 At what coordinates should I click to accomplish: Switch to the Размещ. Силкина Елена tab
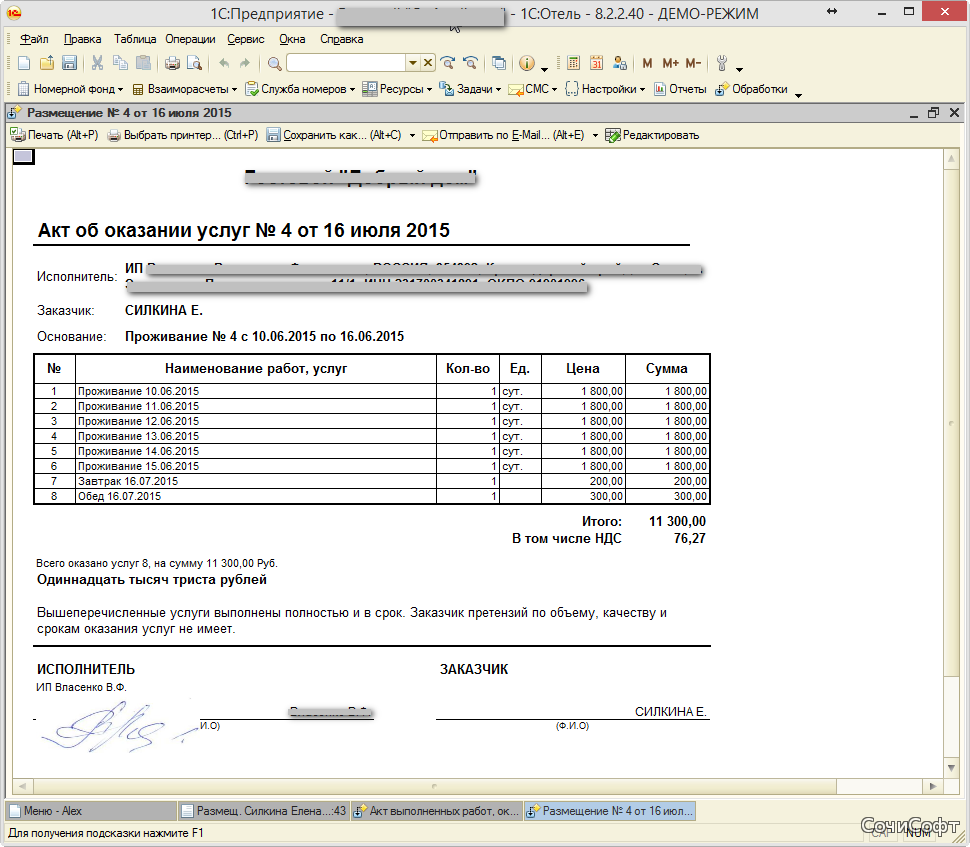(x=264, y=810)
